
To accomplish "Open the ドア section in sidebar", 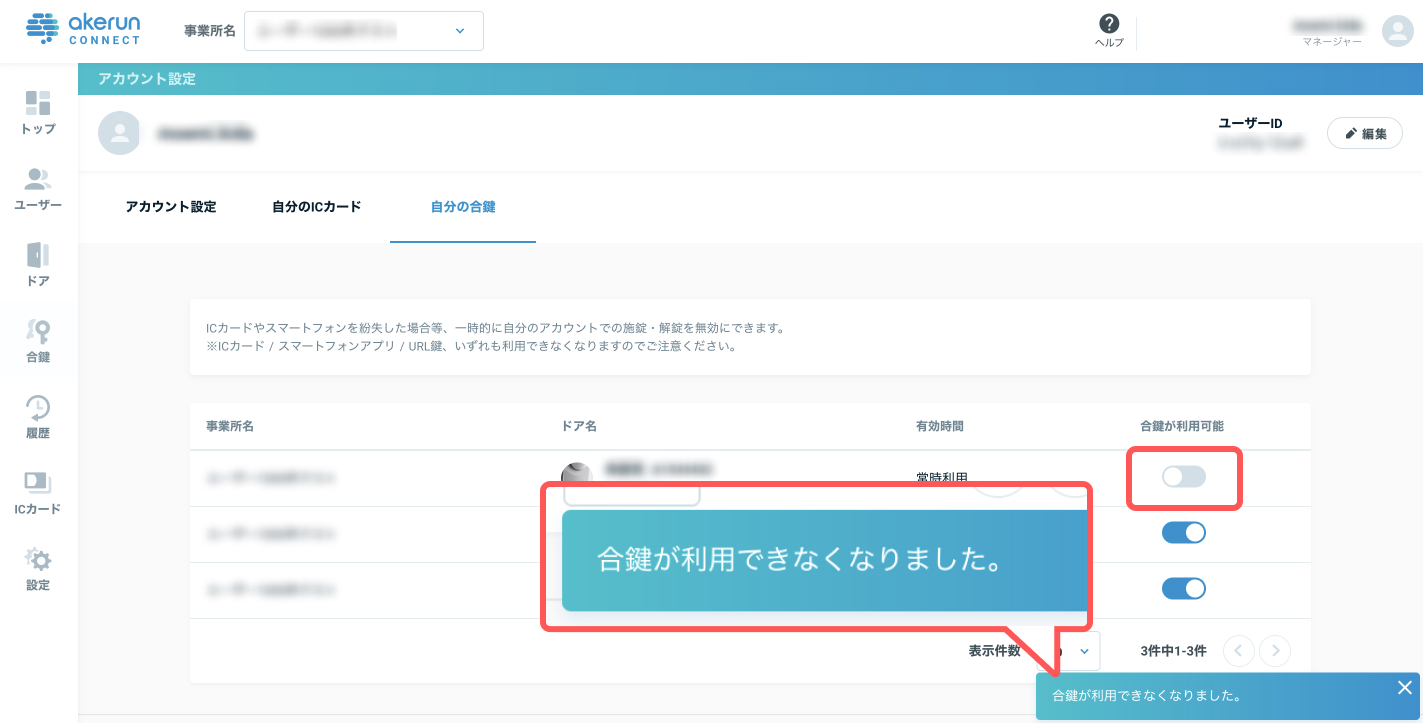I will 38,264.
